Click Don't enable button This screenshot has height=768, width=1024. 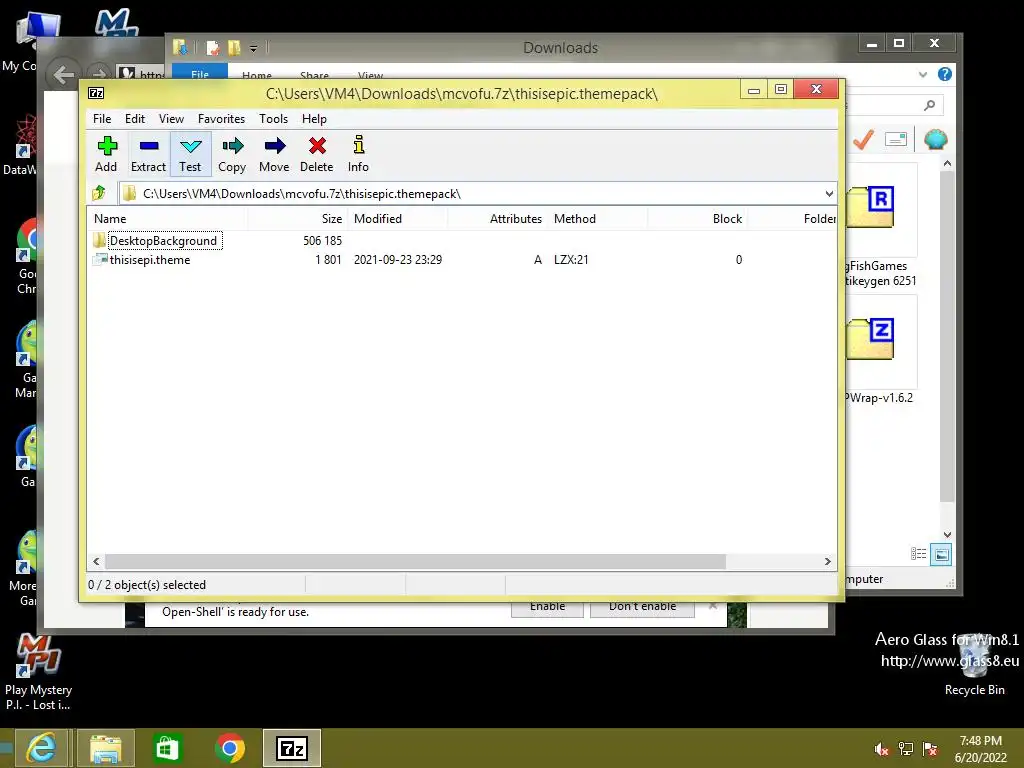(x=643, y=609)
